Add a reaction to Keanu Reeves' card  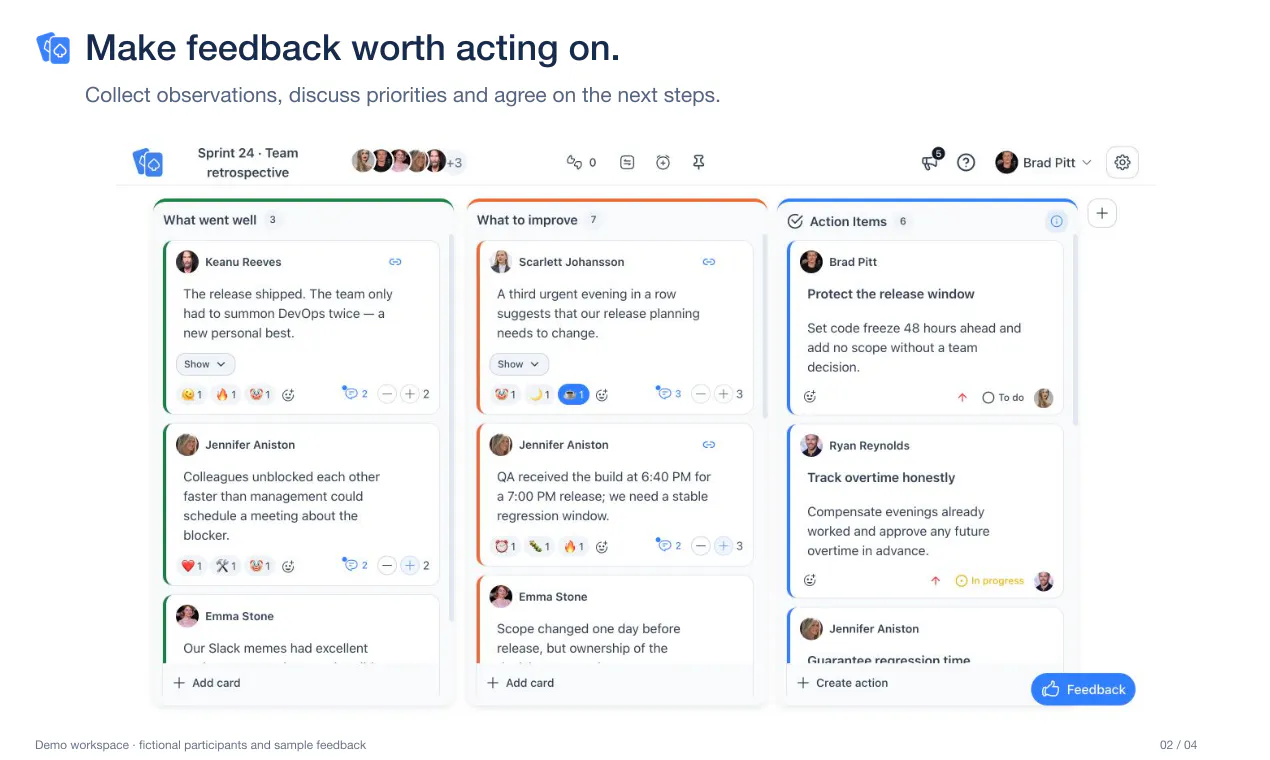tap(288, 395)
